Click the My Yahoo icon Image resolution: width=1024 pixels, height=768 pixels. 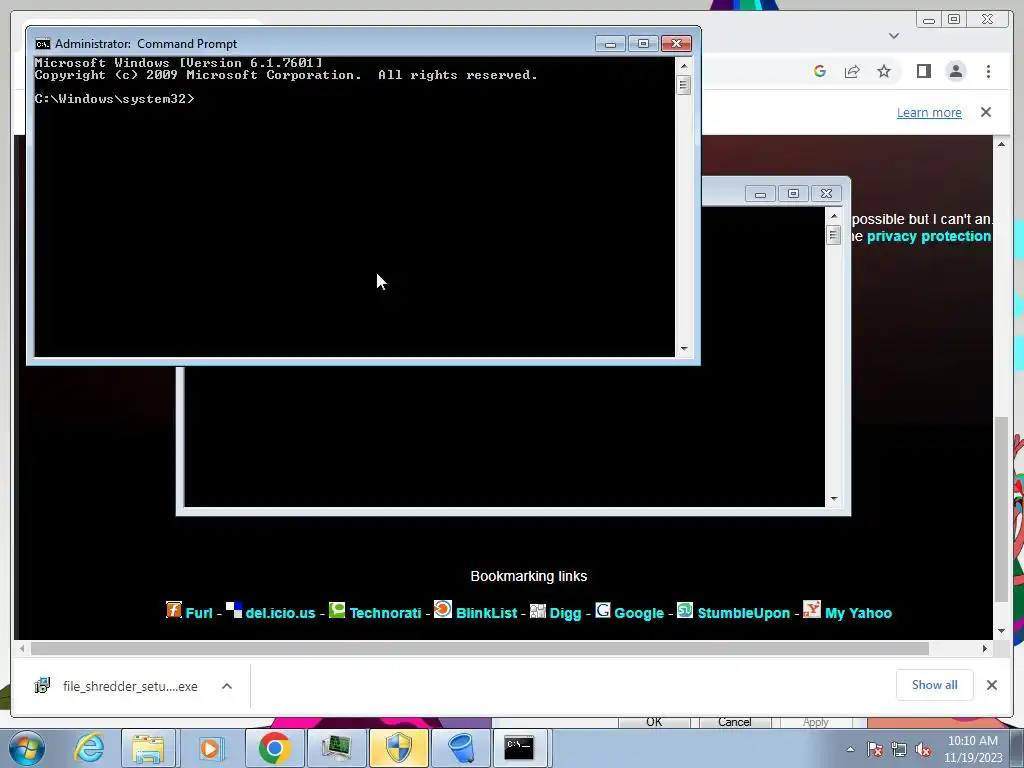point(812,609)
